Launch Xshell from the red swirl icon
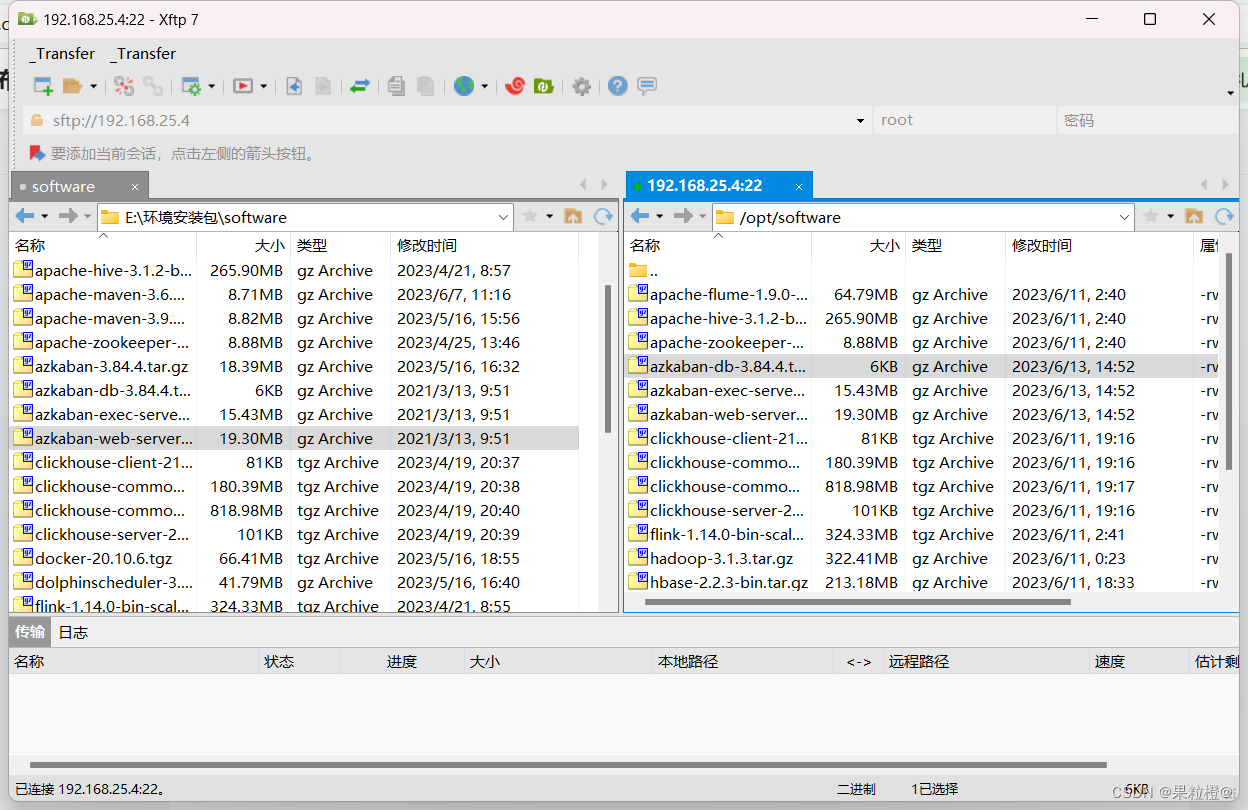The image size is (1248, 810). 515,86
